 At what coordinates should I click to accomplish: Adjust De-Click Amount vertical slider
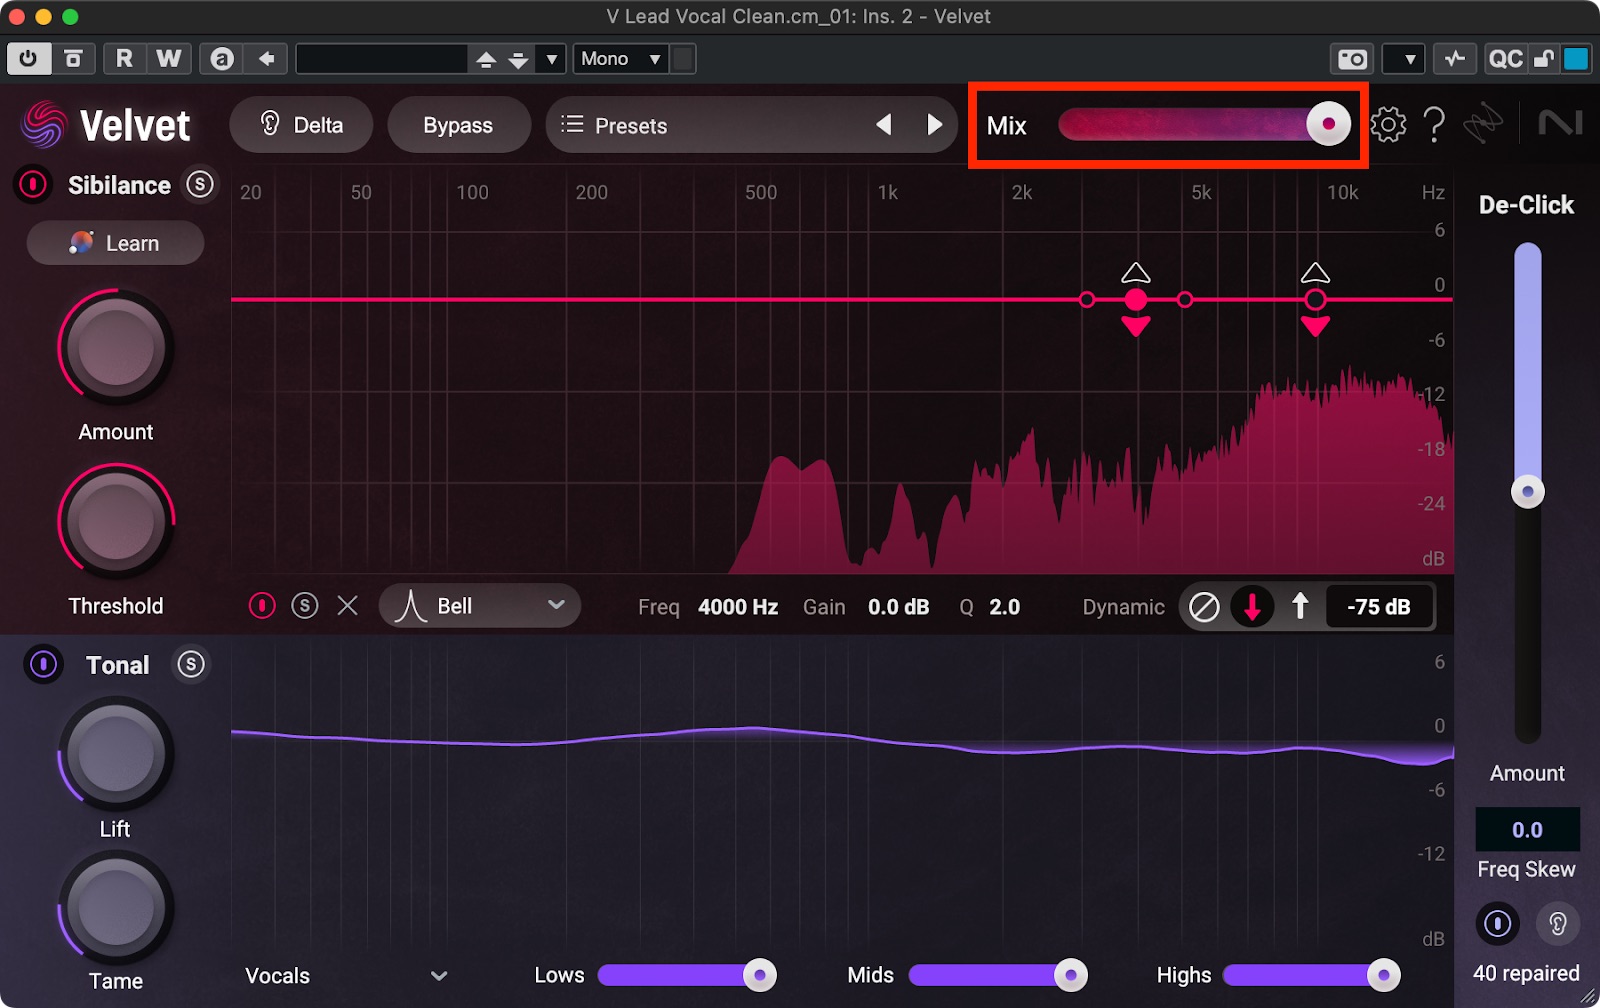coord(1527,492)
